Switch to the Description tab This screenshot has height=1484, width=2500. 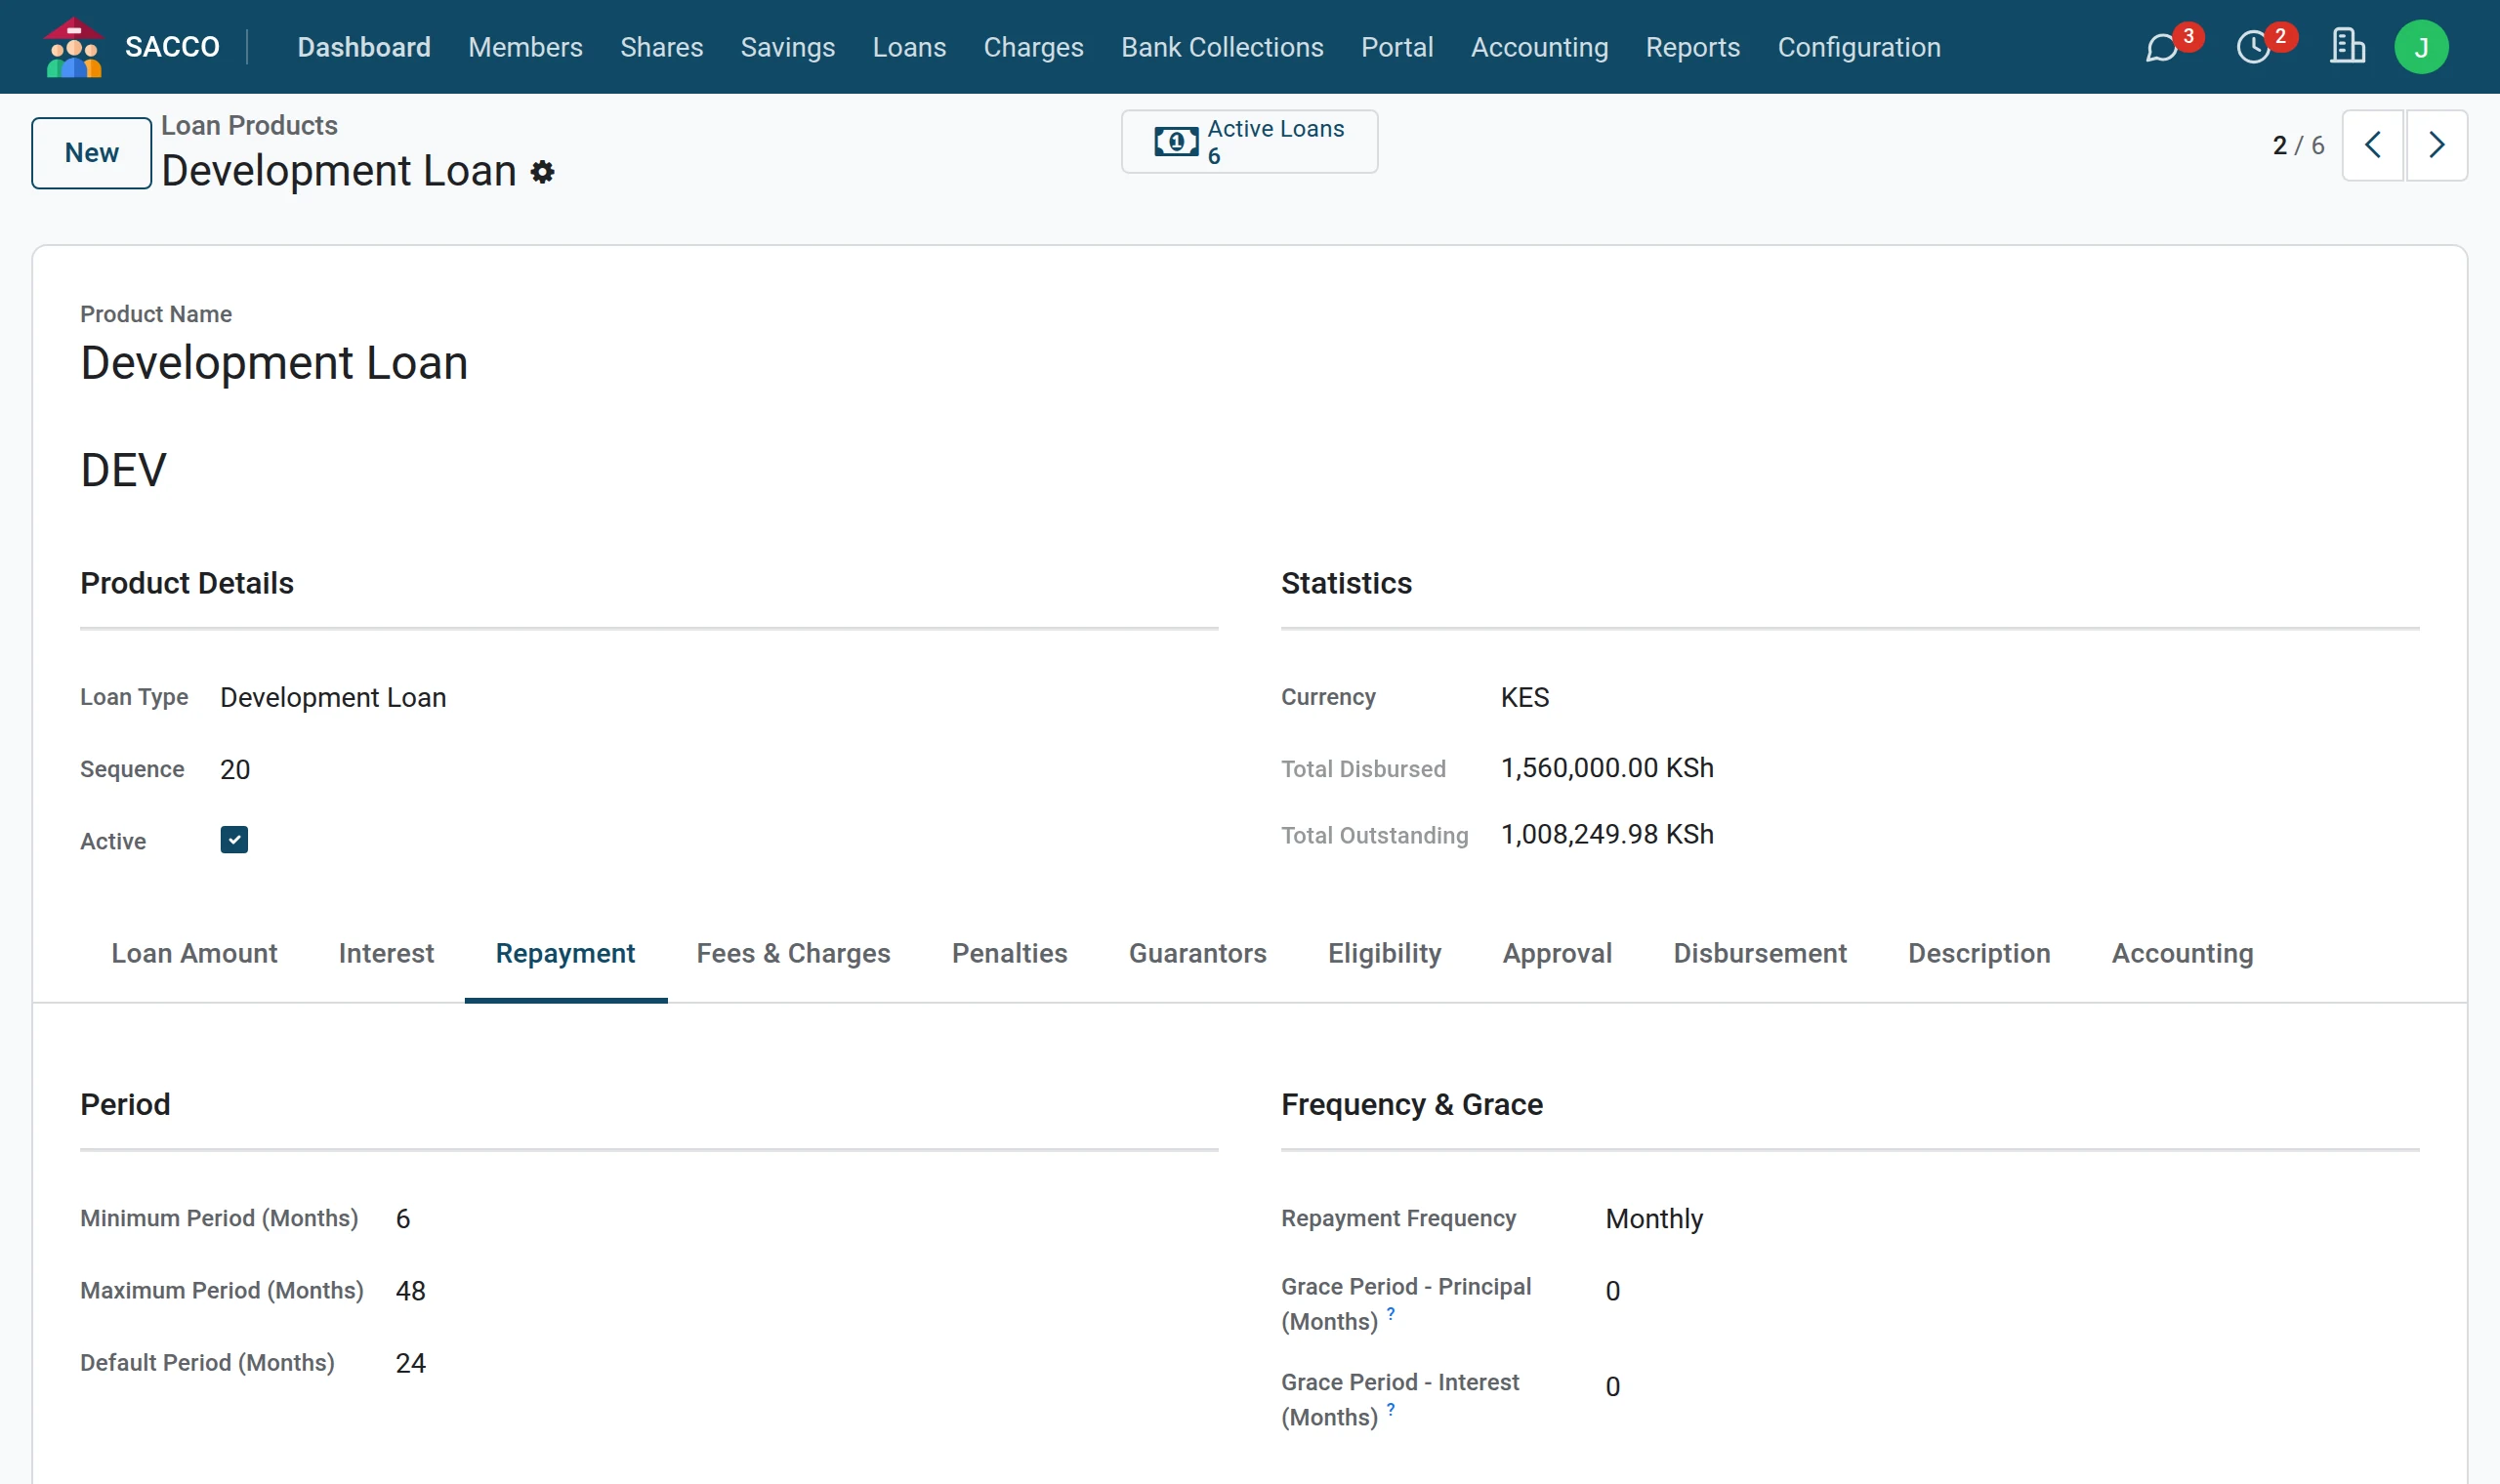point(1979,953)
